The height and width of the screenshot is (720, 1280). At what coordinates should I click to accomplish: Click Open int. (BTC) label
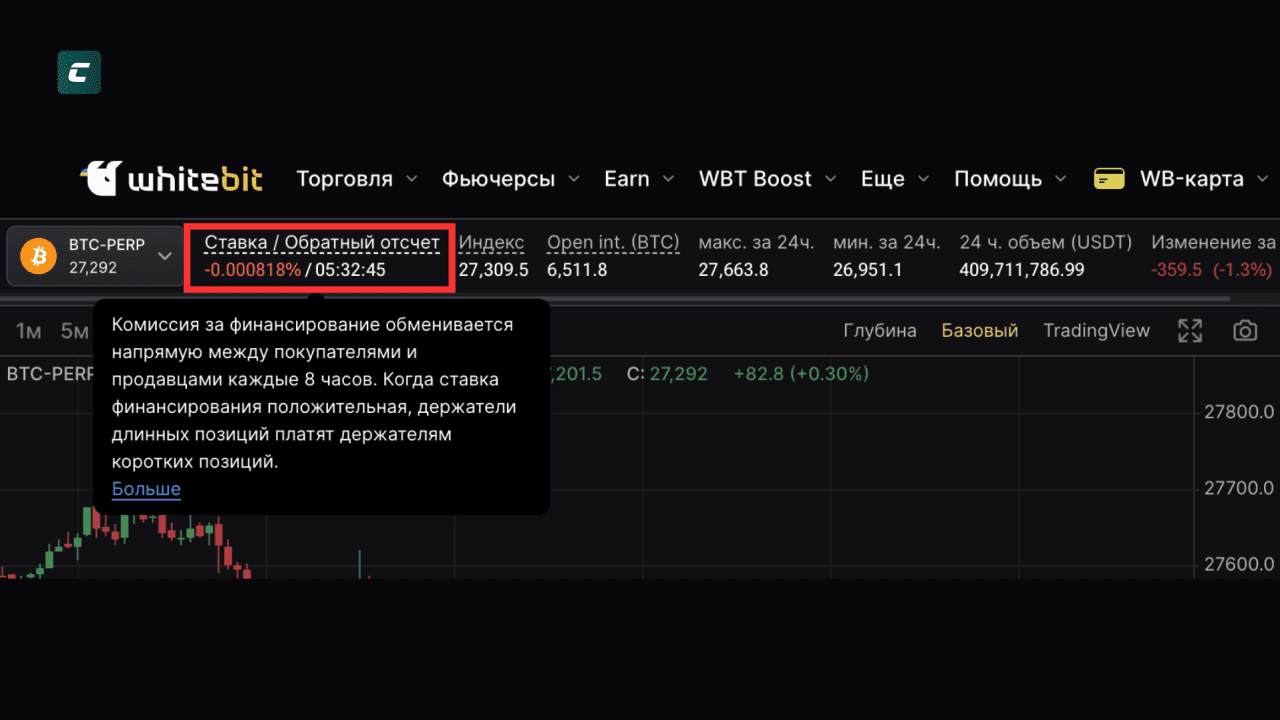613,243
